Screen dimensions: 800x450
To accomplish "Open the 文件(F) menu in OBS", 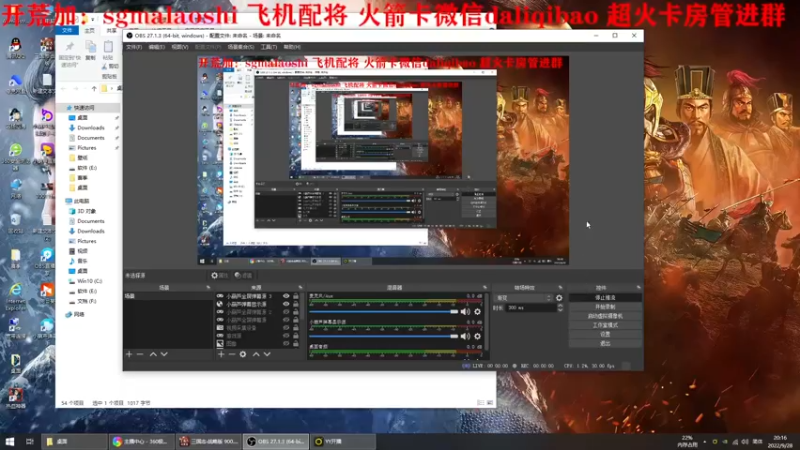I will point(134,47).
